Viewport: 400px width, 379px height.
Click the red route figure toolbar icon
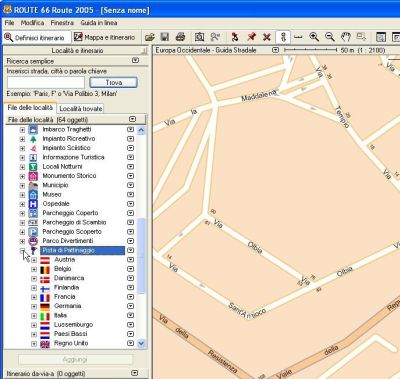tap(235, 37)
